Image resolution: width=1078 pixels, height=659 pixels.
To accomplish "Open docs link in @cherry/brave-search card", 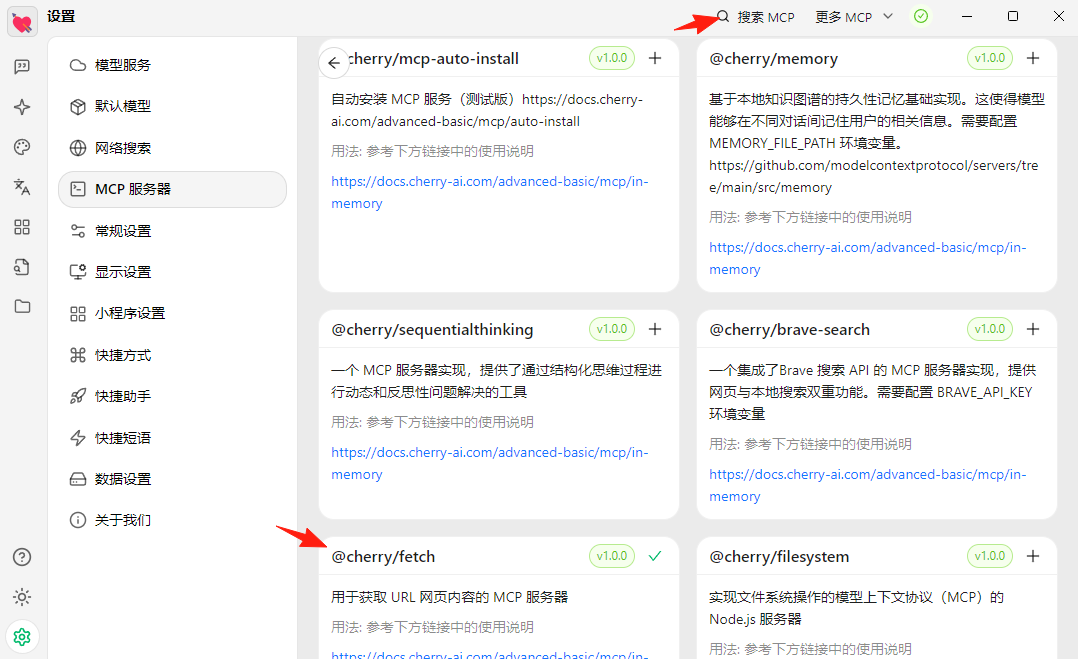I will pos(868,485).
